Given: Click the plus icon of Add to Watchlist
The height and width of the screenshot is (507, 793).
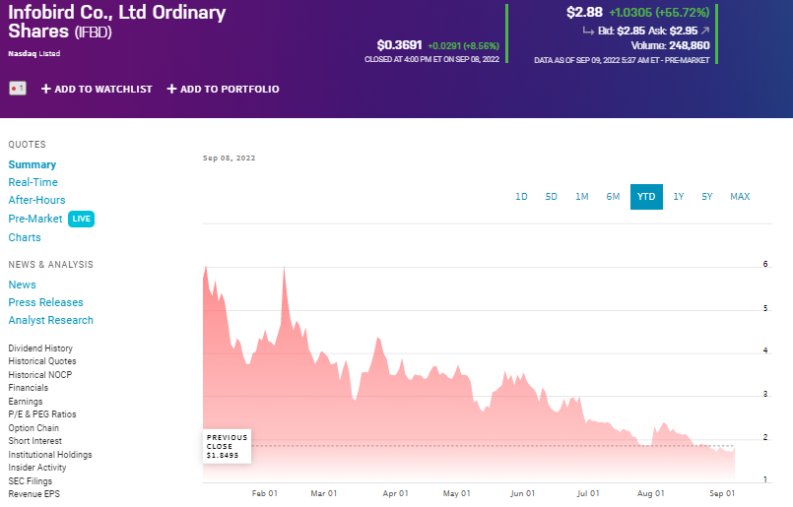Looking at the screenshot, I should (46, 89).
